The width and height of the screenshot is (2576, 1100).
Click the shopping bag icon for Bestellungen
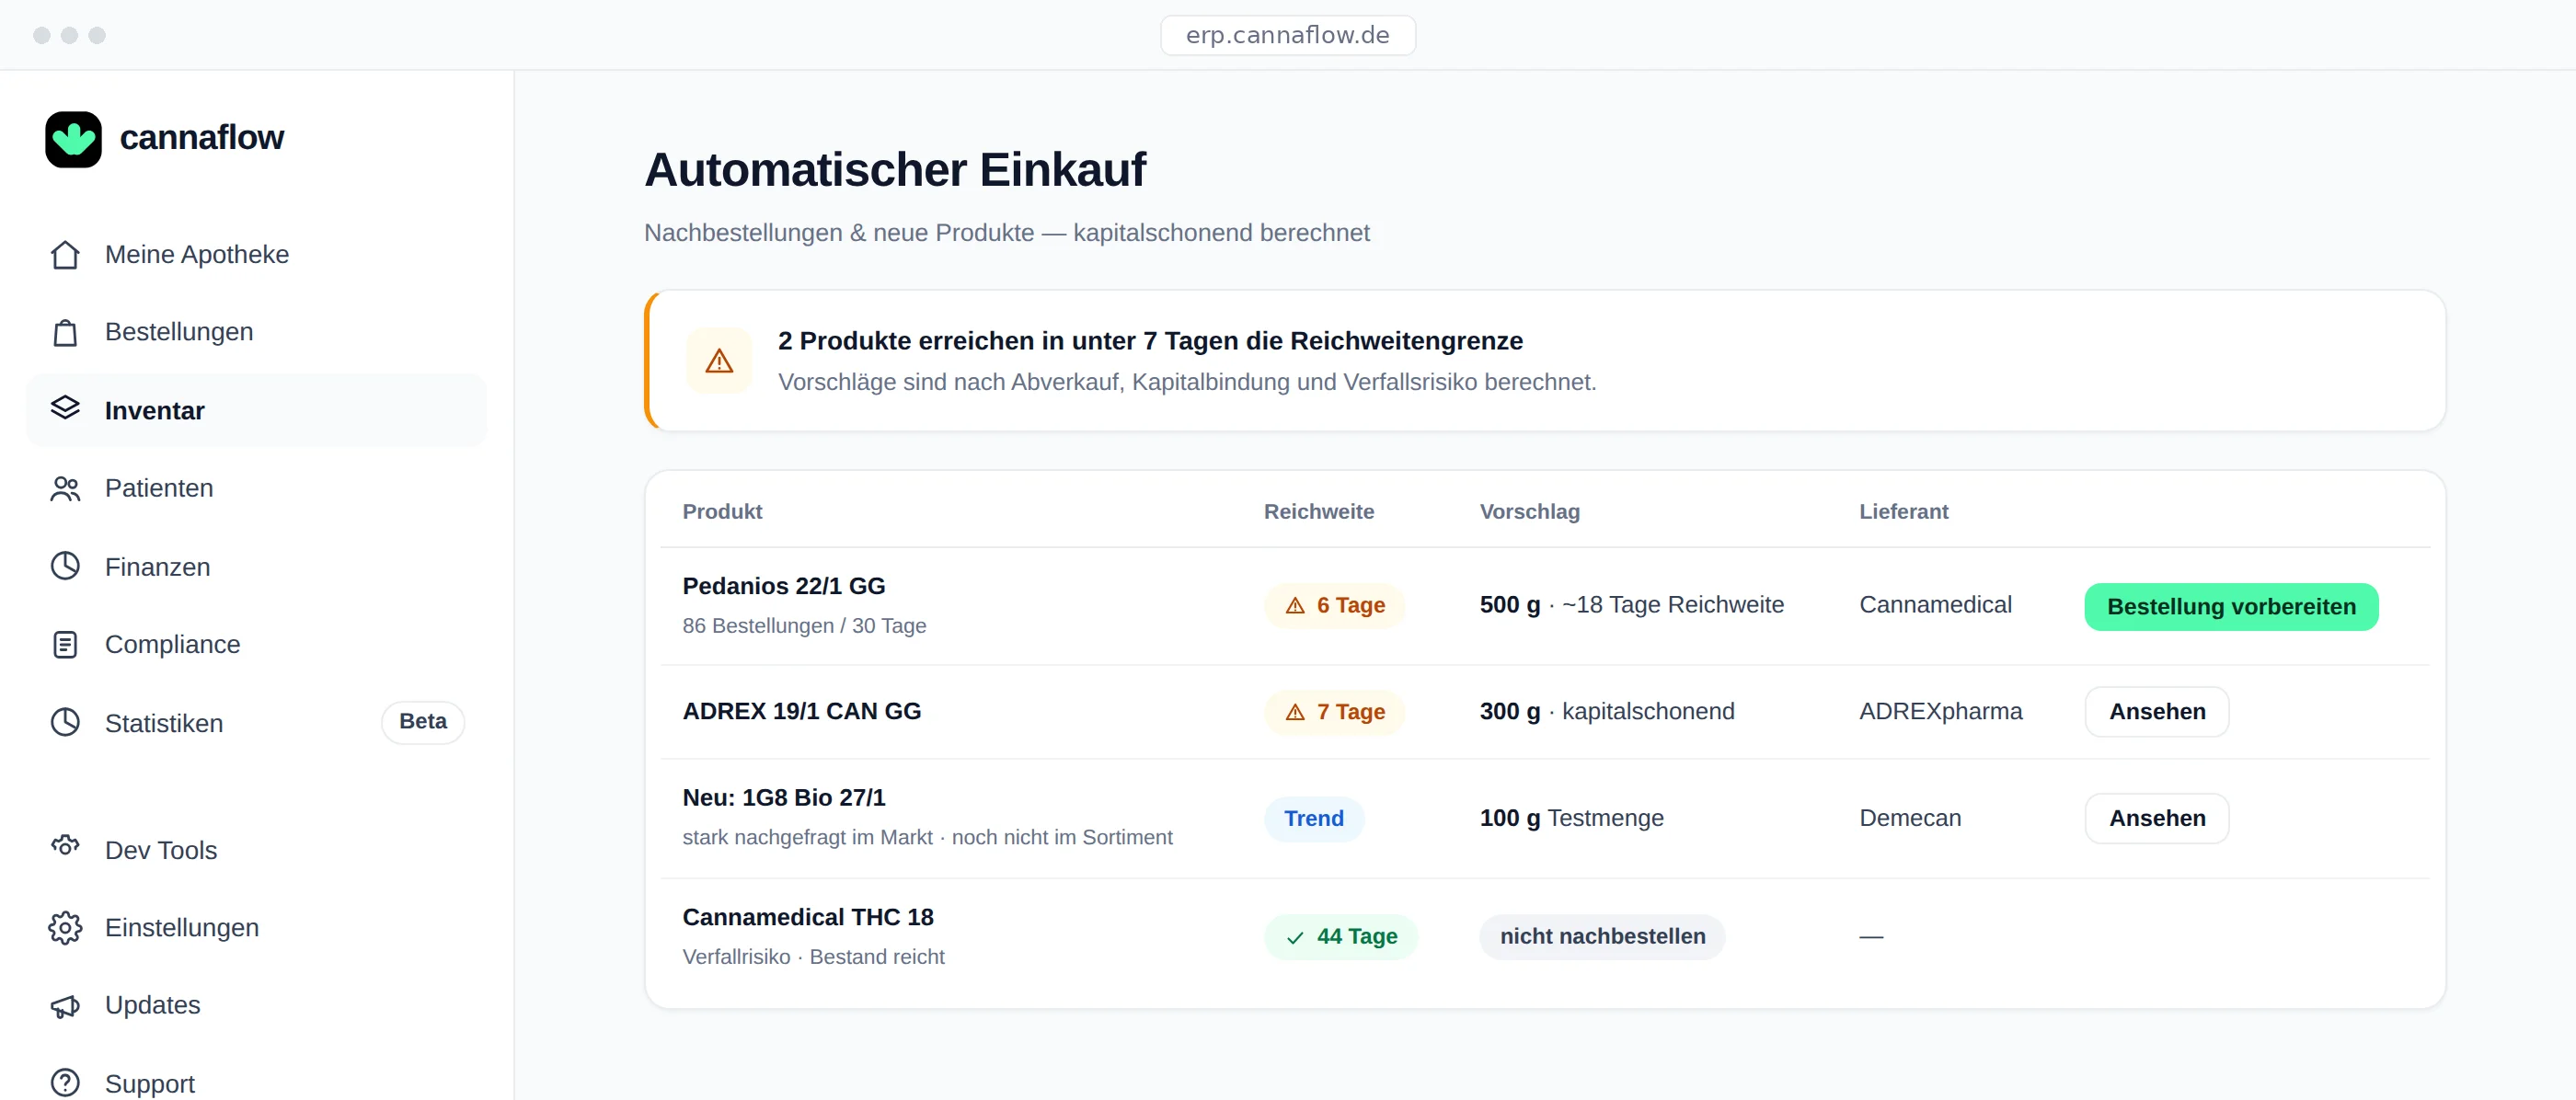pyautogui.click(x=65, y=332)
